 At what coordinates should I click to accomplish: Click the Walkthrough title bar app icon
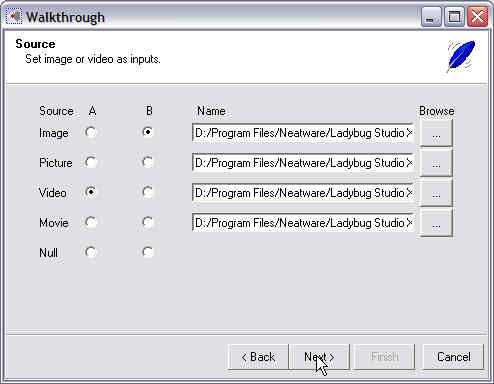14,16
